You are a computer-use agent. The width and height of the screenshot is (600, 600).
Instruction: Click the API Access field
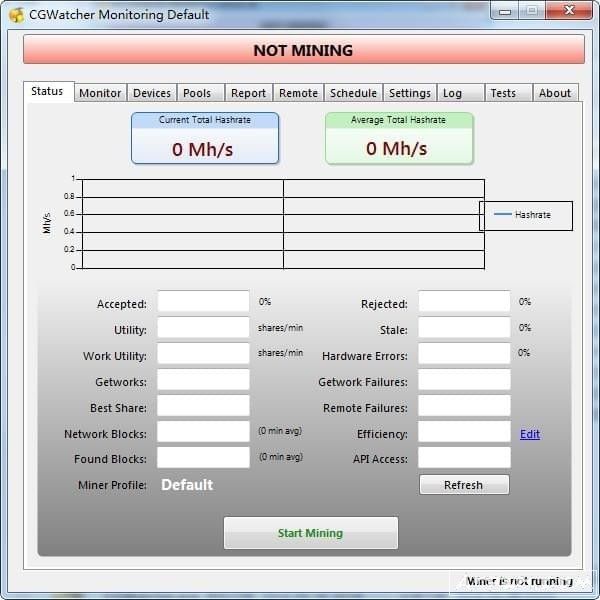464,458
